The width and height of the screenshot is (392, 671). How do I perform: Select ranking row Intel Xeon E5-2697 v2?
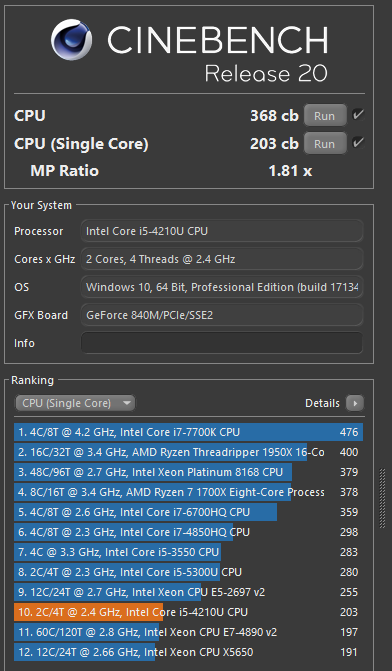(189, 592)
